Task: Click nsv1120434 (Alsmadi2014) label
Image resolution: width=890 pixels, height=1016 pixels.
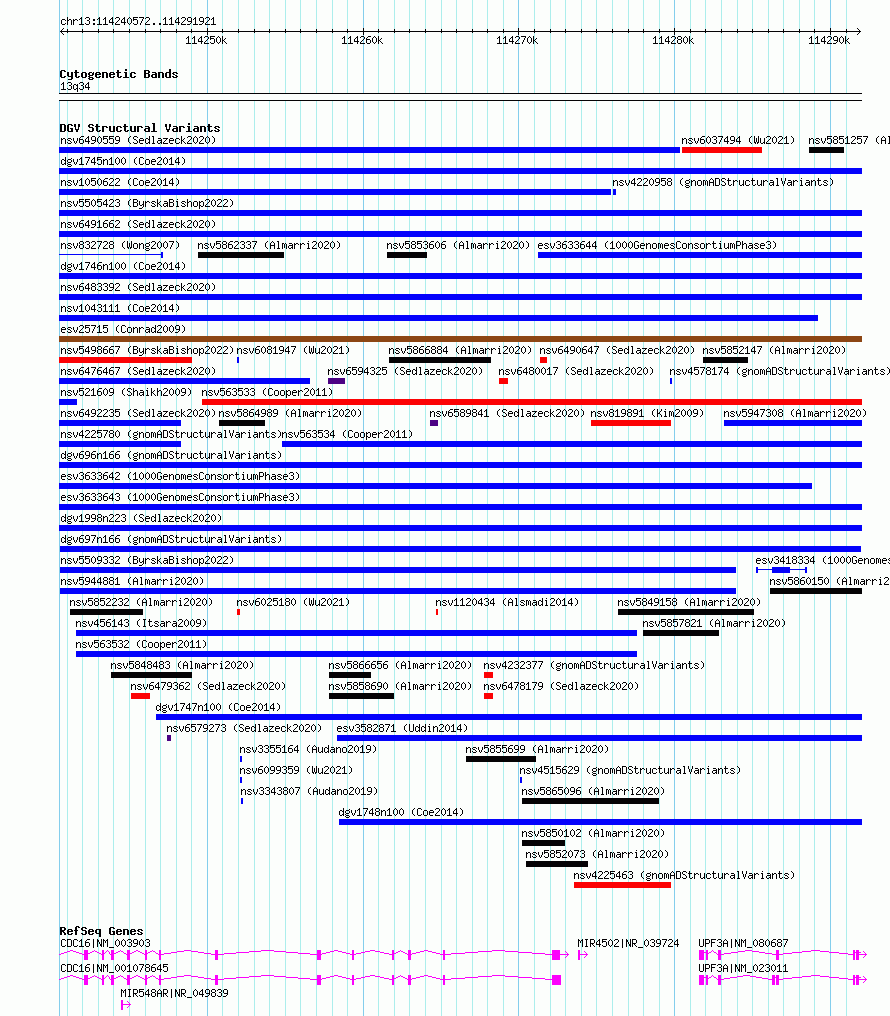Action: click(507, 602)
